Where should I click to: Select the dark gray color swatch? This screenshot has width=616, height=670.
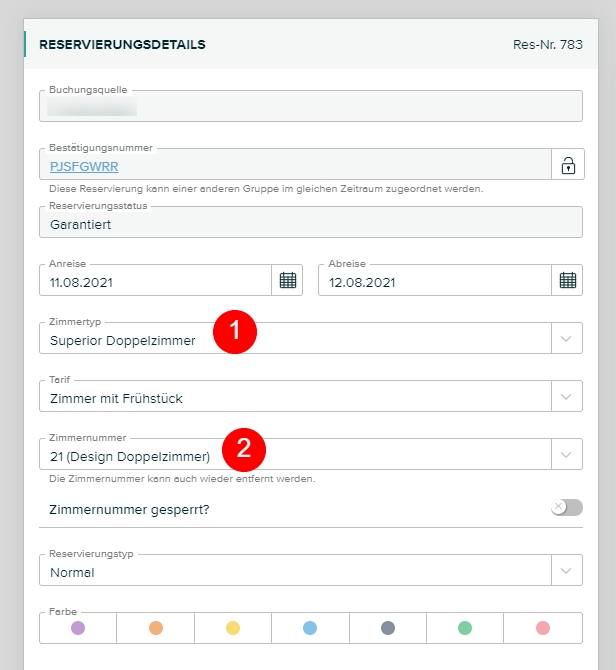tap(388, 628)
